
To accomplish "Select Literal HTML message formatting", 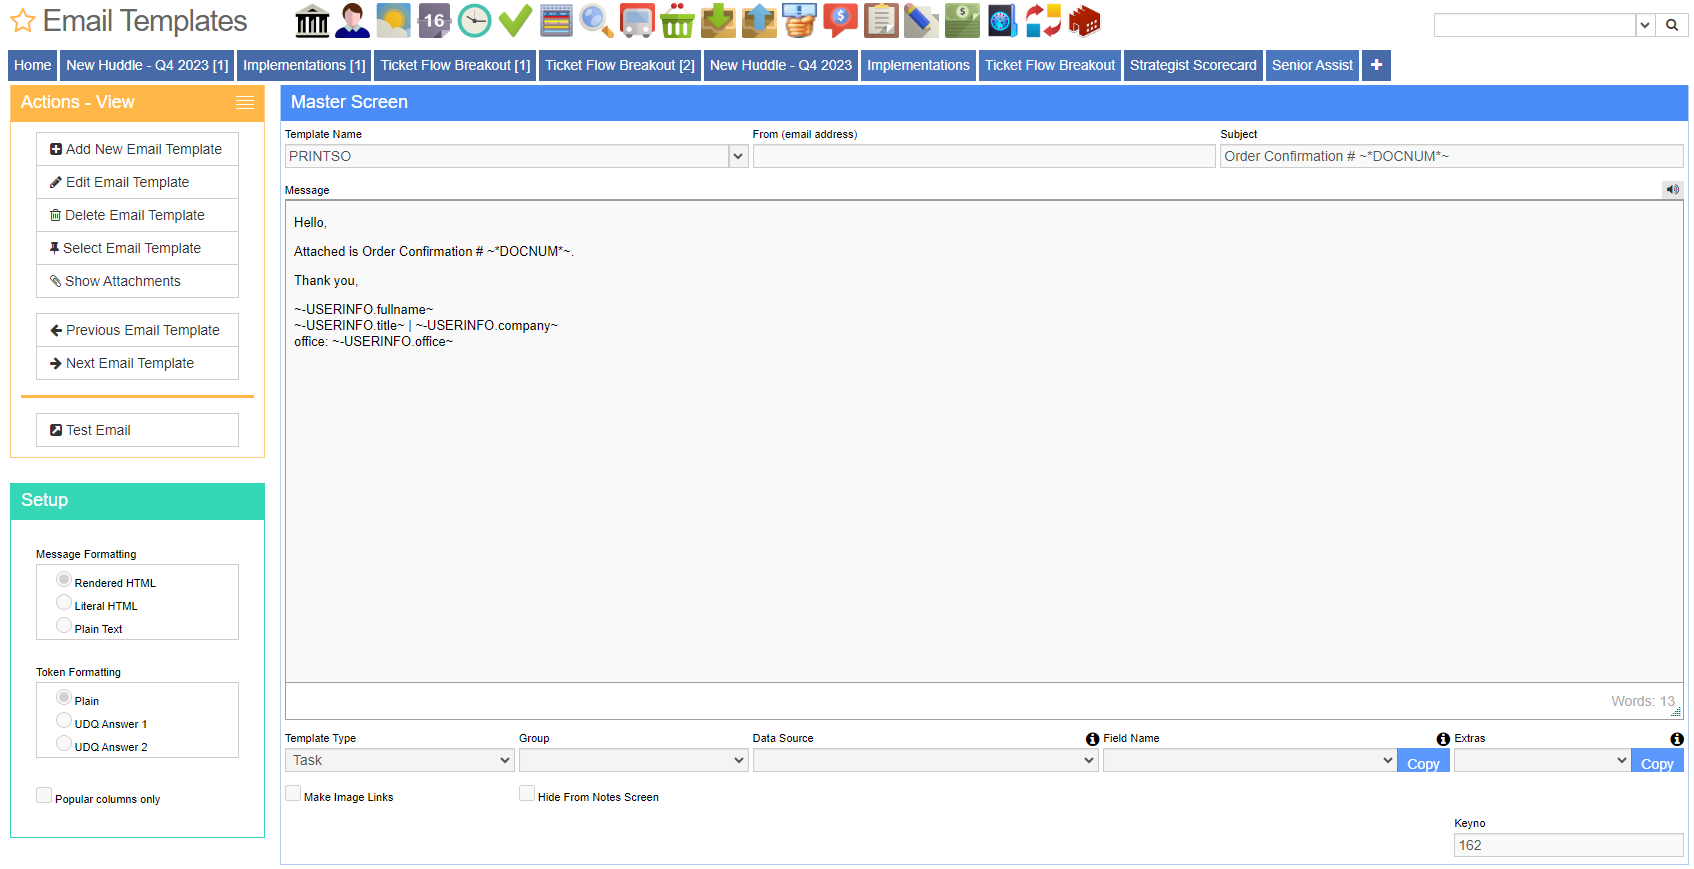I will (x=64, y=603).
